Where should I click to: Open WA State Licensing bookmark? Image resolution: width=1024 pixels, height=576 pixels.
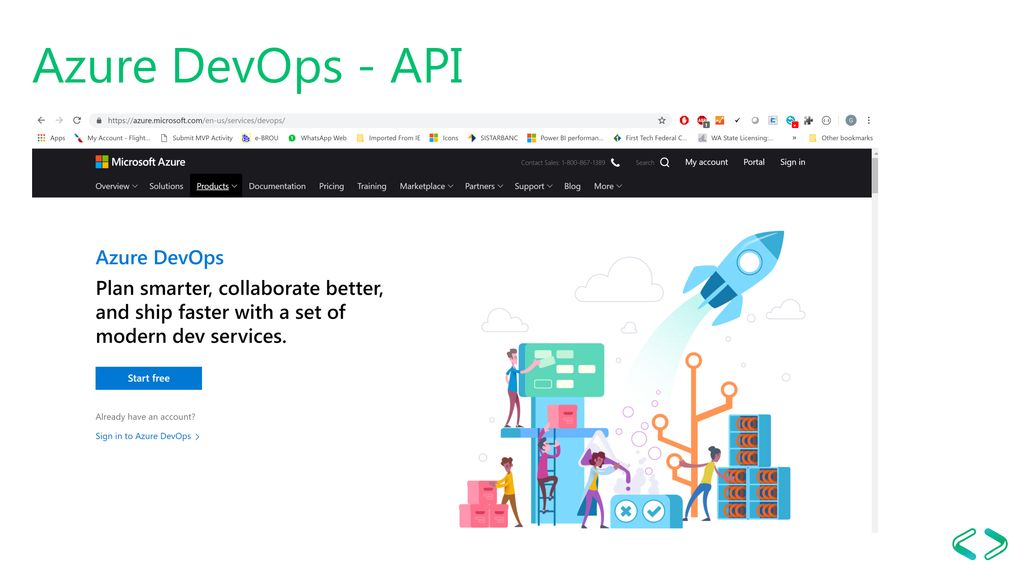pyautogui.click(x=735, y=138)
